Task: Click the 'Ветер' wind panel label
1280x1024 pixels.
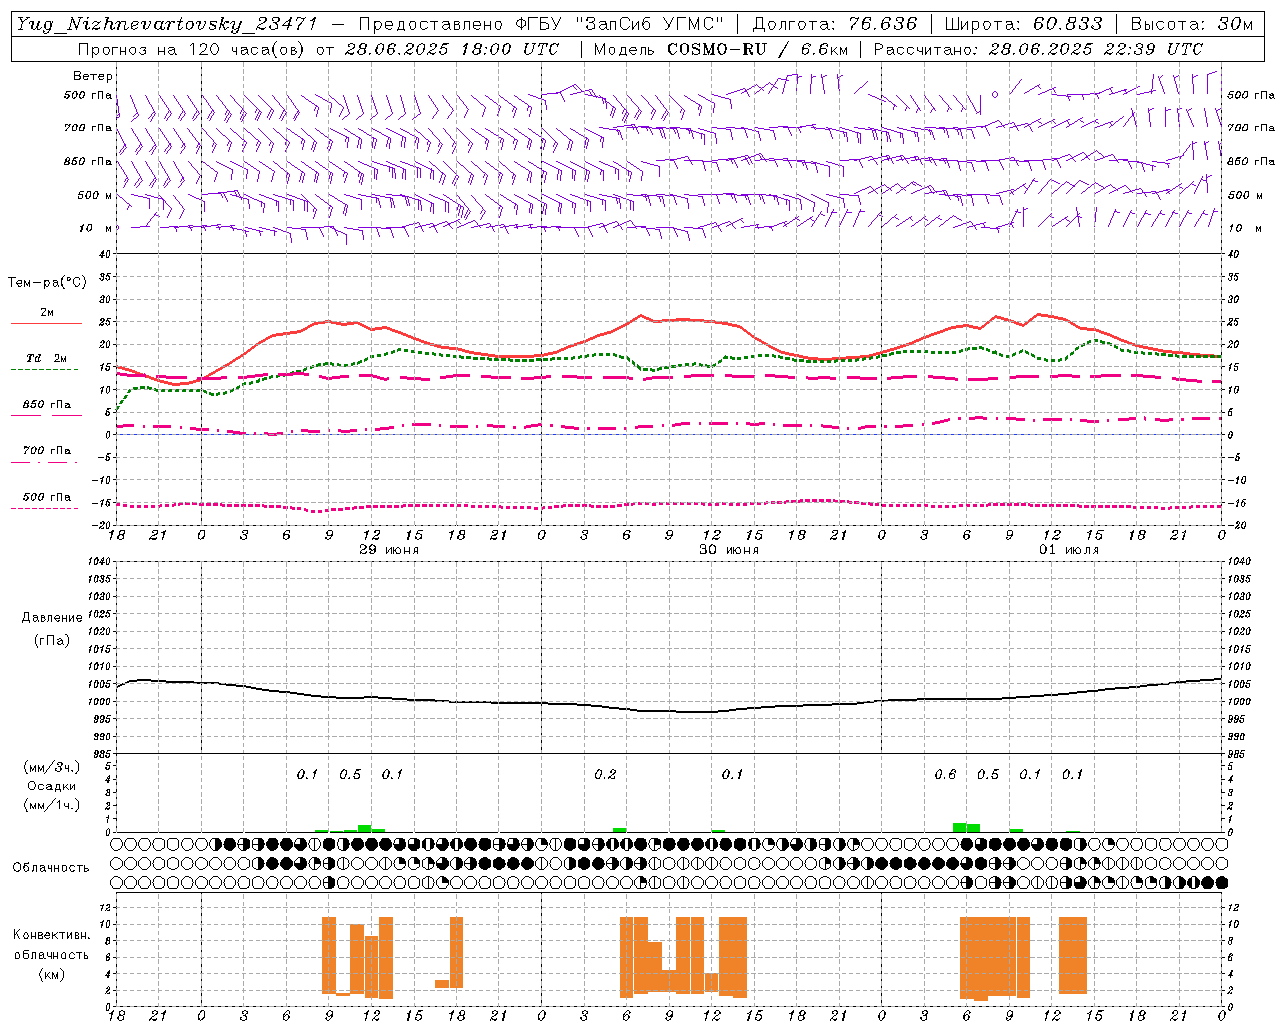Action: tap(92, 76)
